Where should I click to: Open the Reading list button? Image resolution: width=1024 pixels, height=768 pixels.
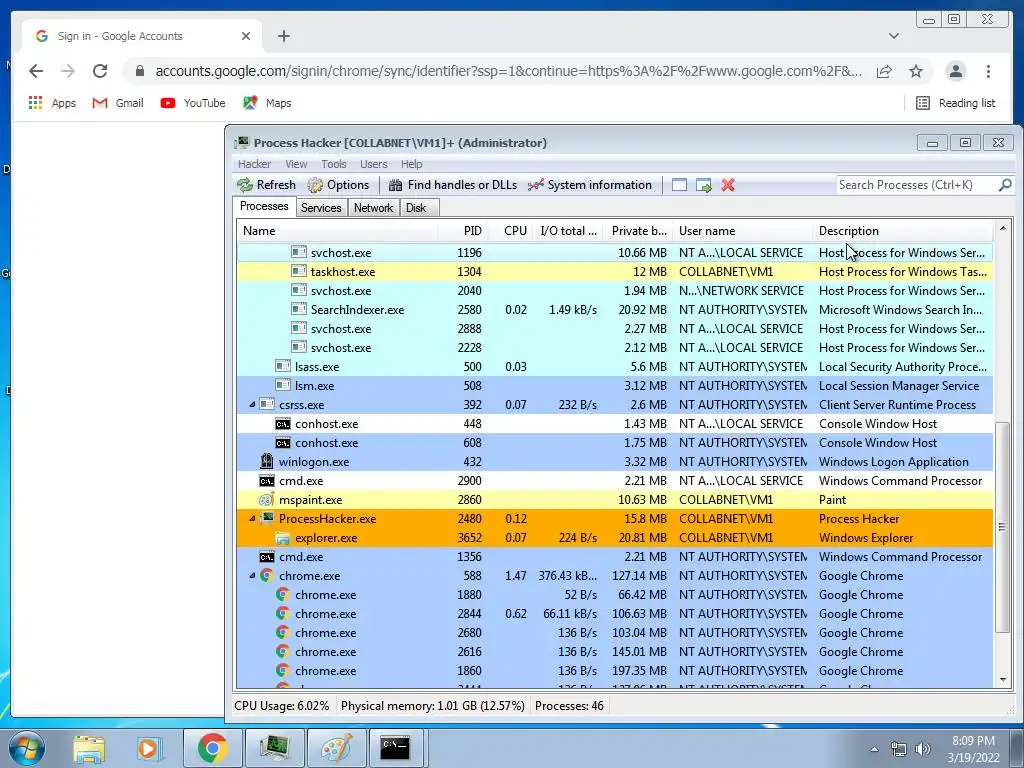955,103
